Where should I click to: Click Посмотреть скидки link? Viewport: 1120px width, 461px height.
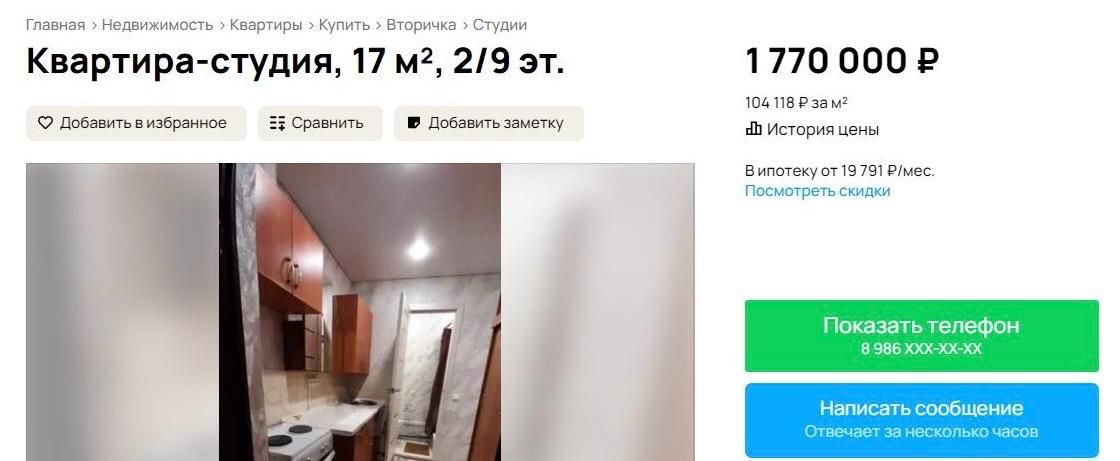pos(818,191)
